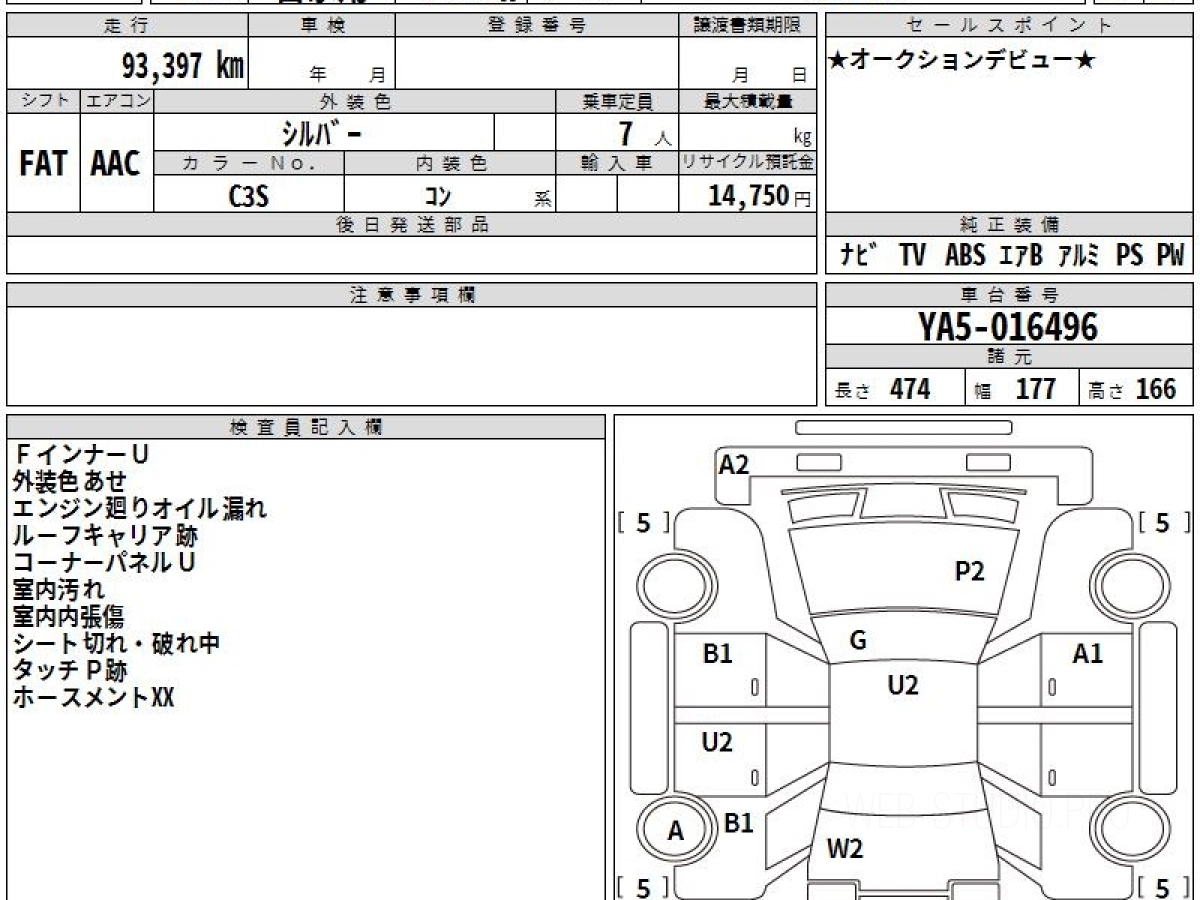
Task: Click the 純正装備 header
Action: click(1010, 225)
